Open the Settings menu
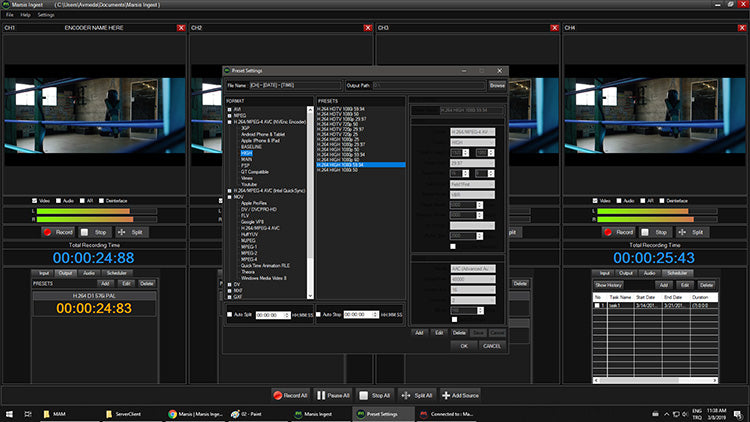Screen dimensions: 750x422 click(x=46, y=15)
